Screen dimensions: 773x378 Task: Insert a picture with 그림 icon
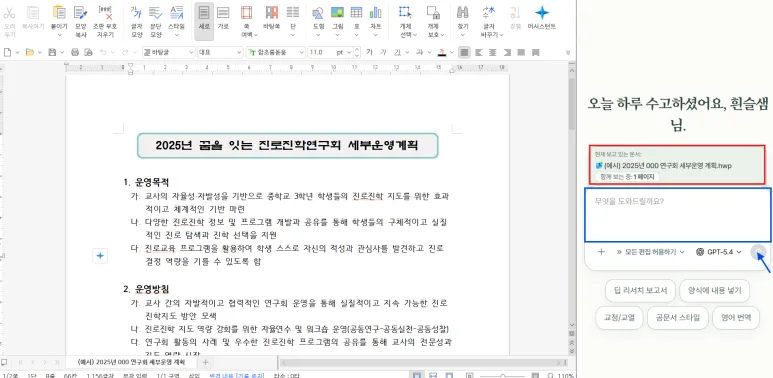[x=337, y=13]
